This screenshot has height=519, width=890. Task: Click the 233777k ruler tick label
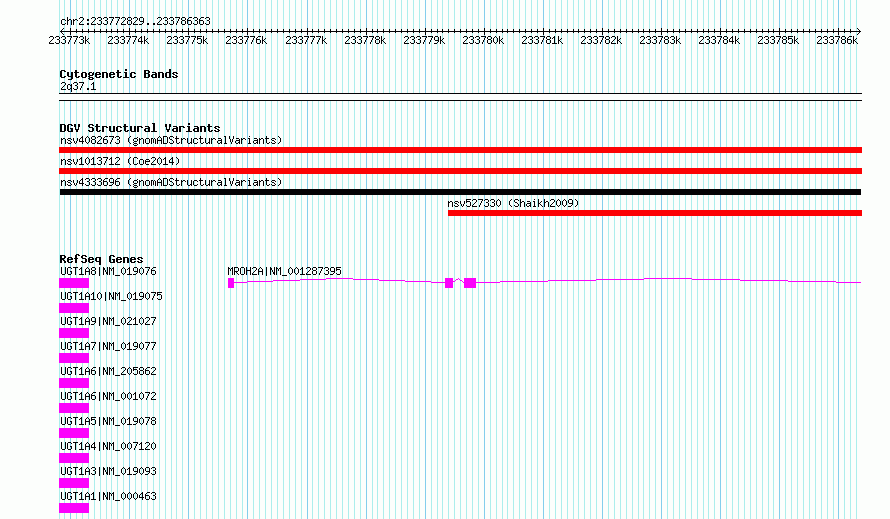click(306, 40)
